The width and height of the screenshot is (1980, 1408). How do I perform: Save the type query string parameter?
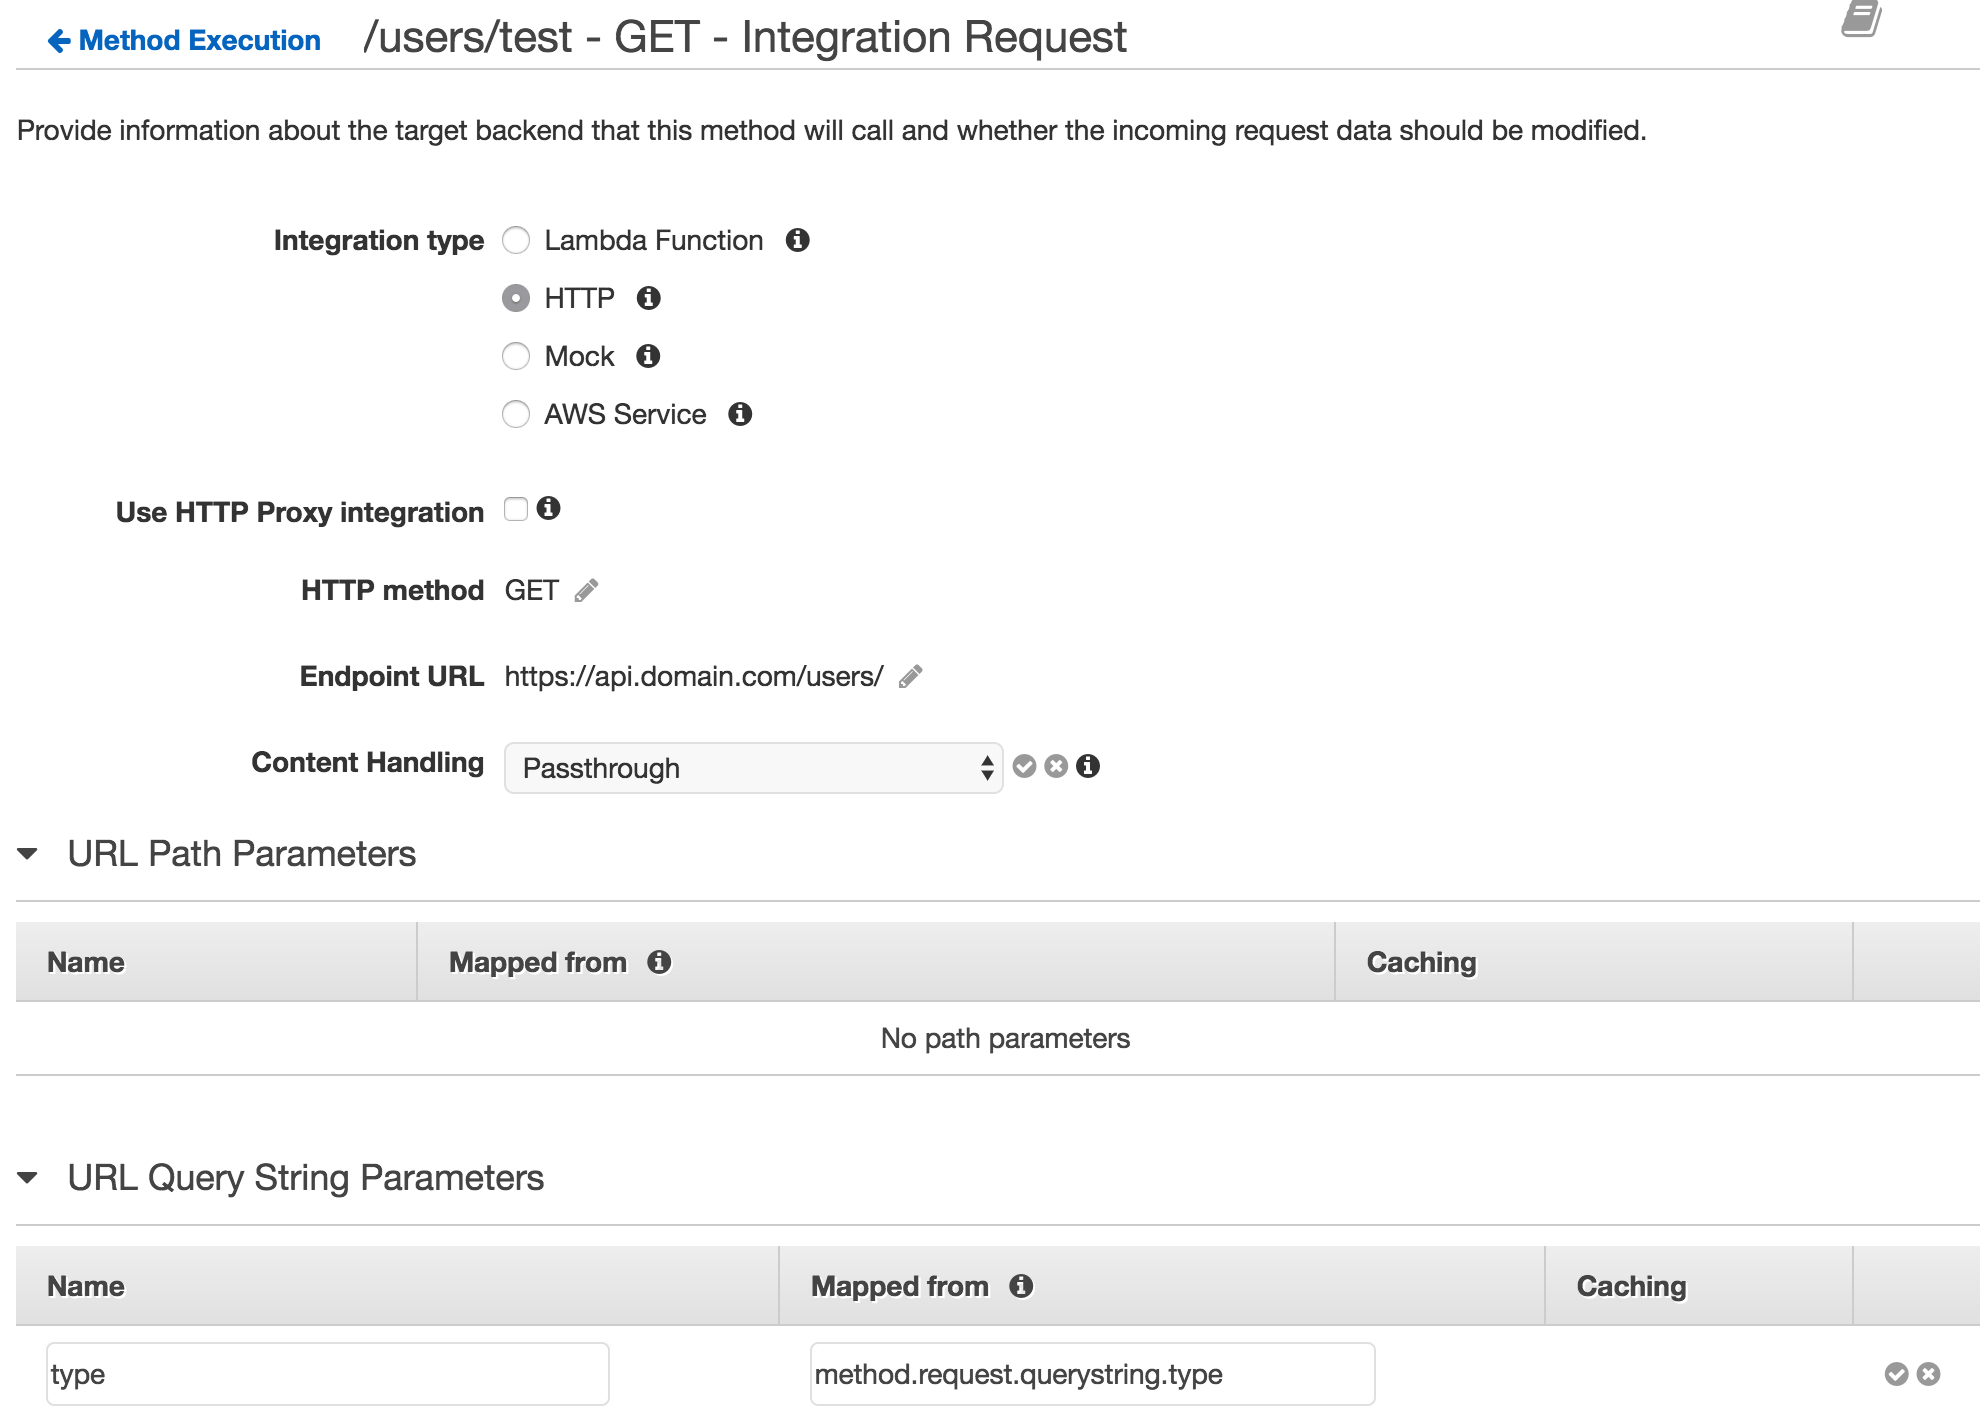[x=1896, y=1374]
